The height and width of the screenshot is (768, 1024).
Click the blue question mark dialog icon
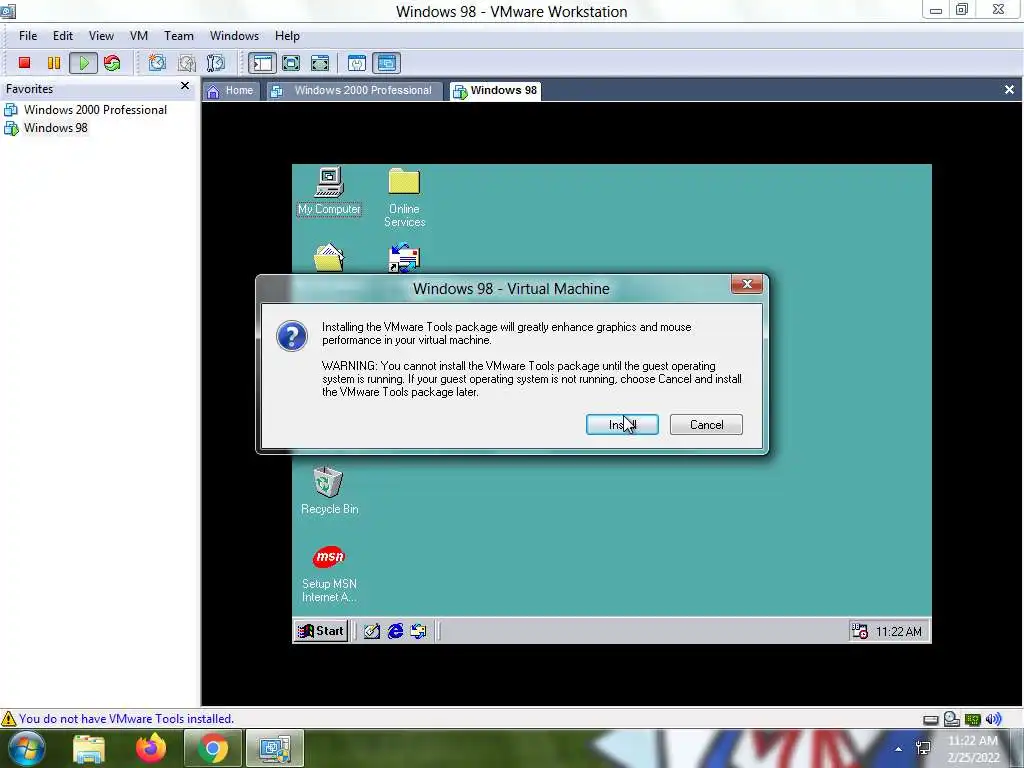tap(291, 336)
